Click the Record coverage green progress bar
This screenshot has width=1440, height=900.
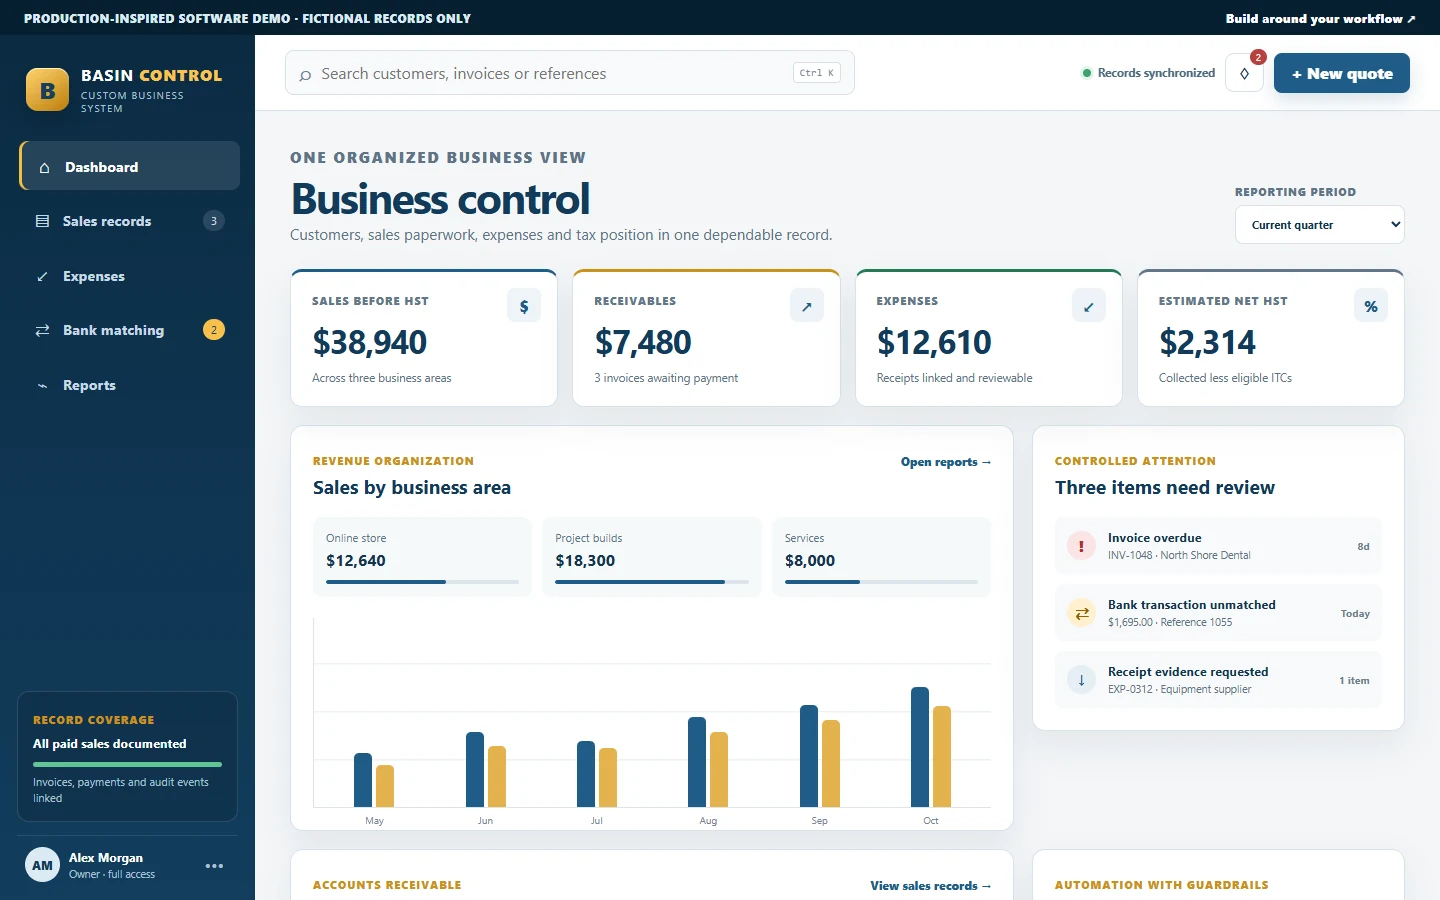tap(127, 764)
